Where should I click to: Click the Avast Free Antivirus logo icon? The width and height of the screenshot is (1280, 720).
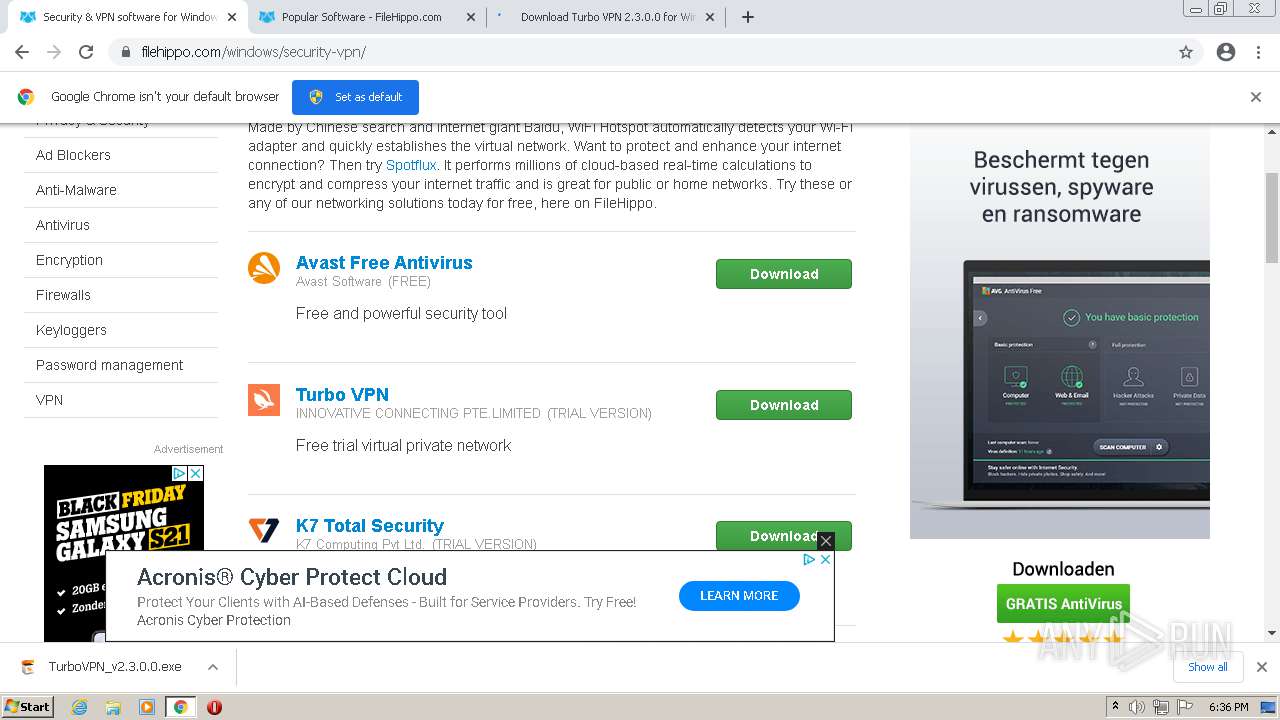264,268
